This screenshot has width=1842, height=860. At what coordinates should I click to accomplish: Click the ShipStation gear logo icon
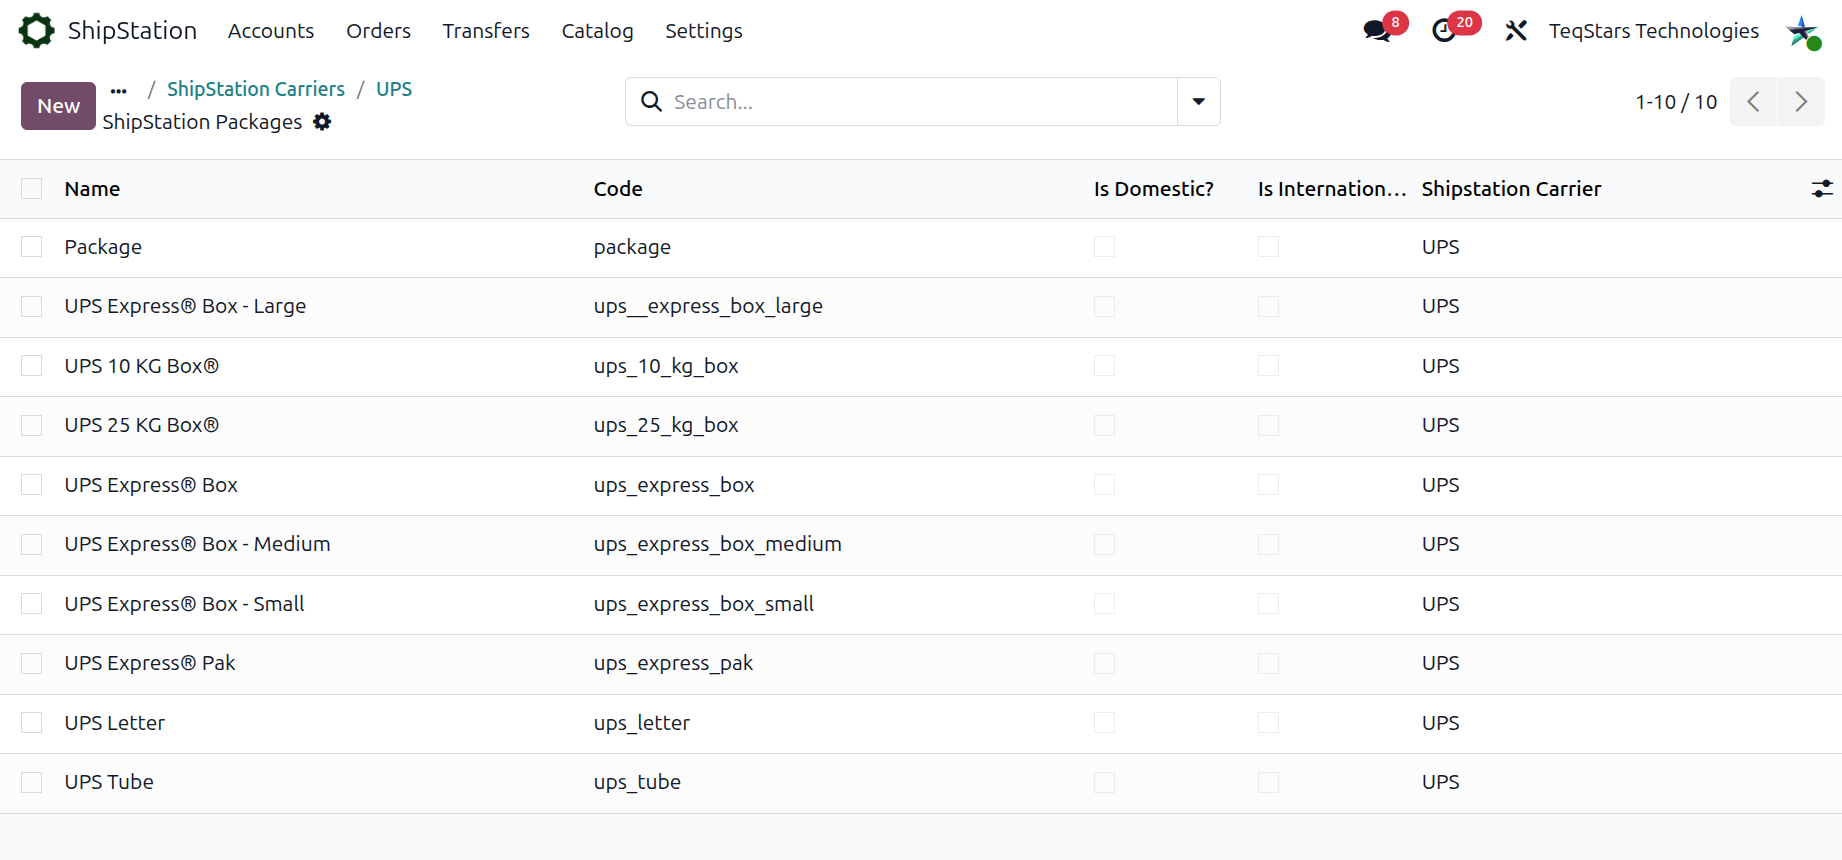click(x=37, y=31)
